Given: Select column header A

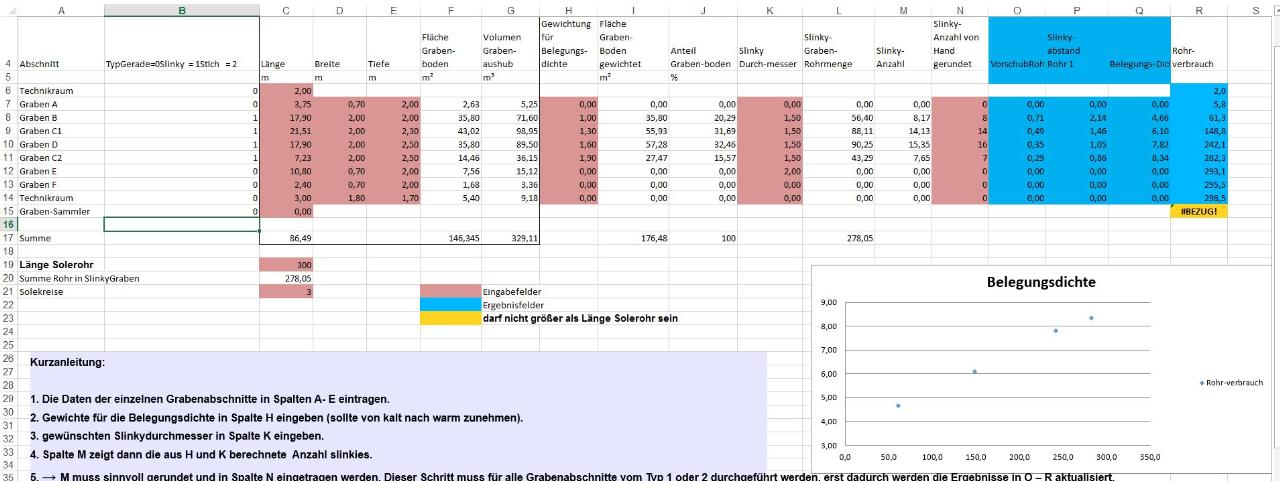Looking at the screenshot, I should pyautogui.click(x=61, y=9).
